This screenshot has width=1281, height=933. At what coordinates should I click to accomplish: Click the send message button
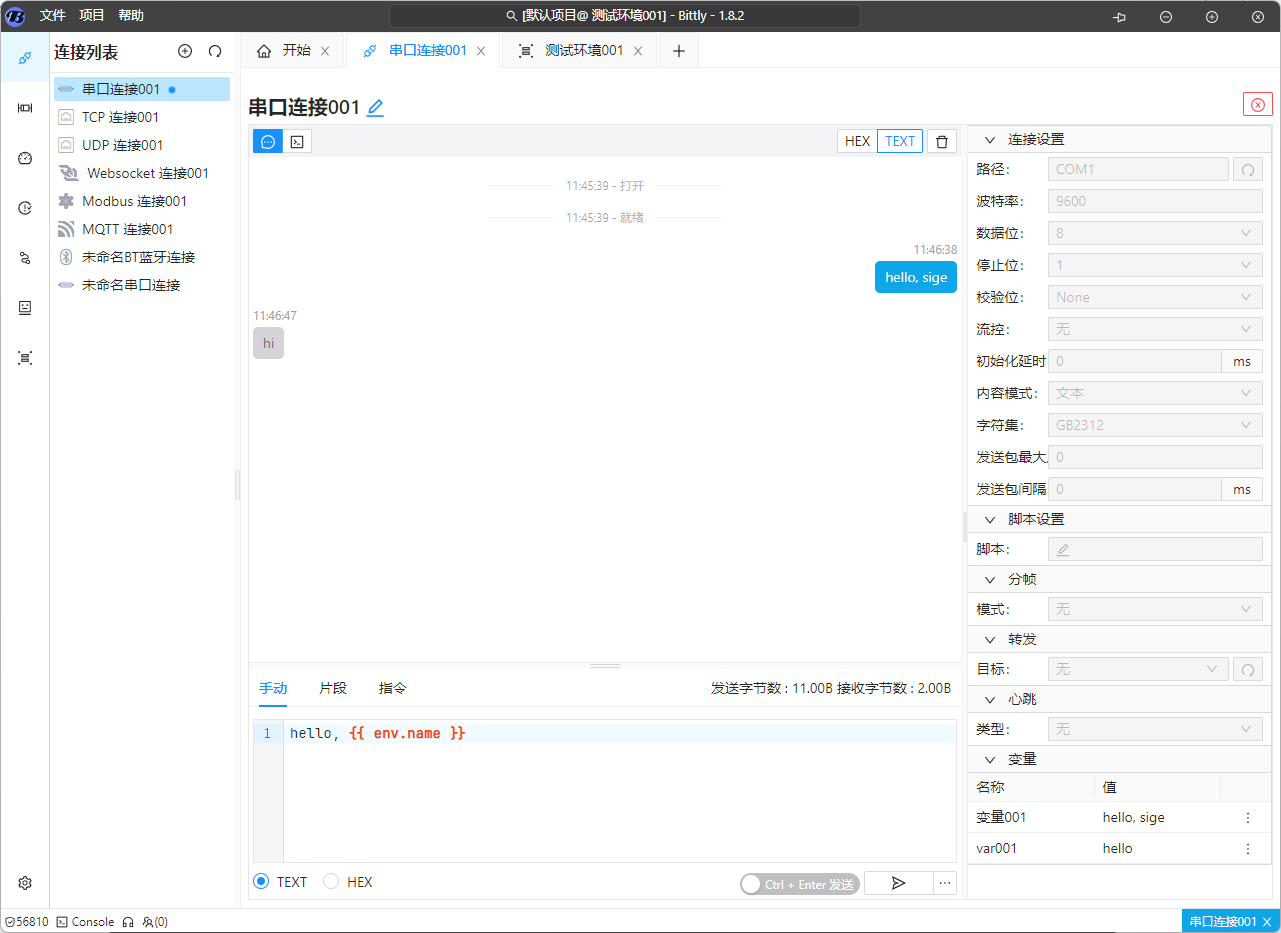pos(897,883)
